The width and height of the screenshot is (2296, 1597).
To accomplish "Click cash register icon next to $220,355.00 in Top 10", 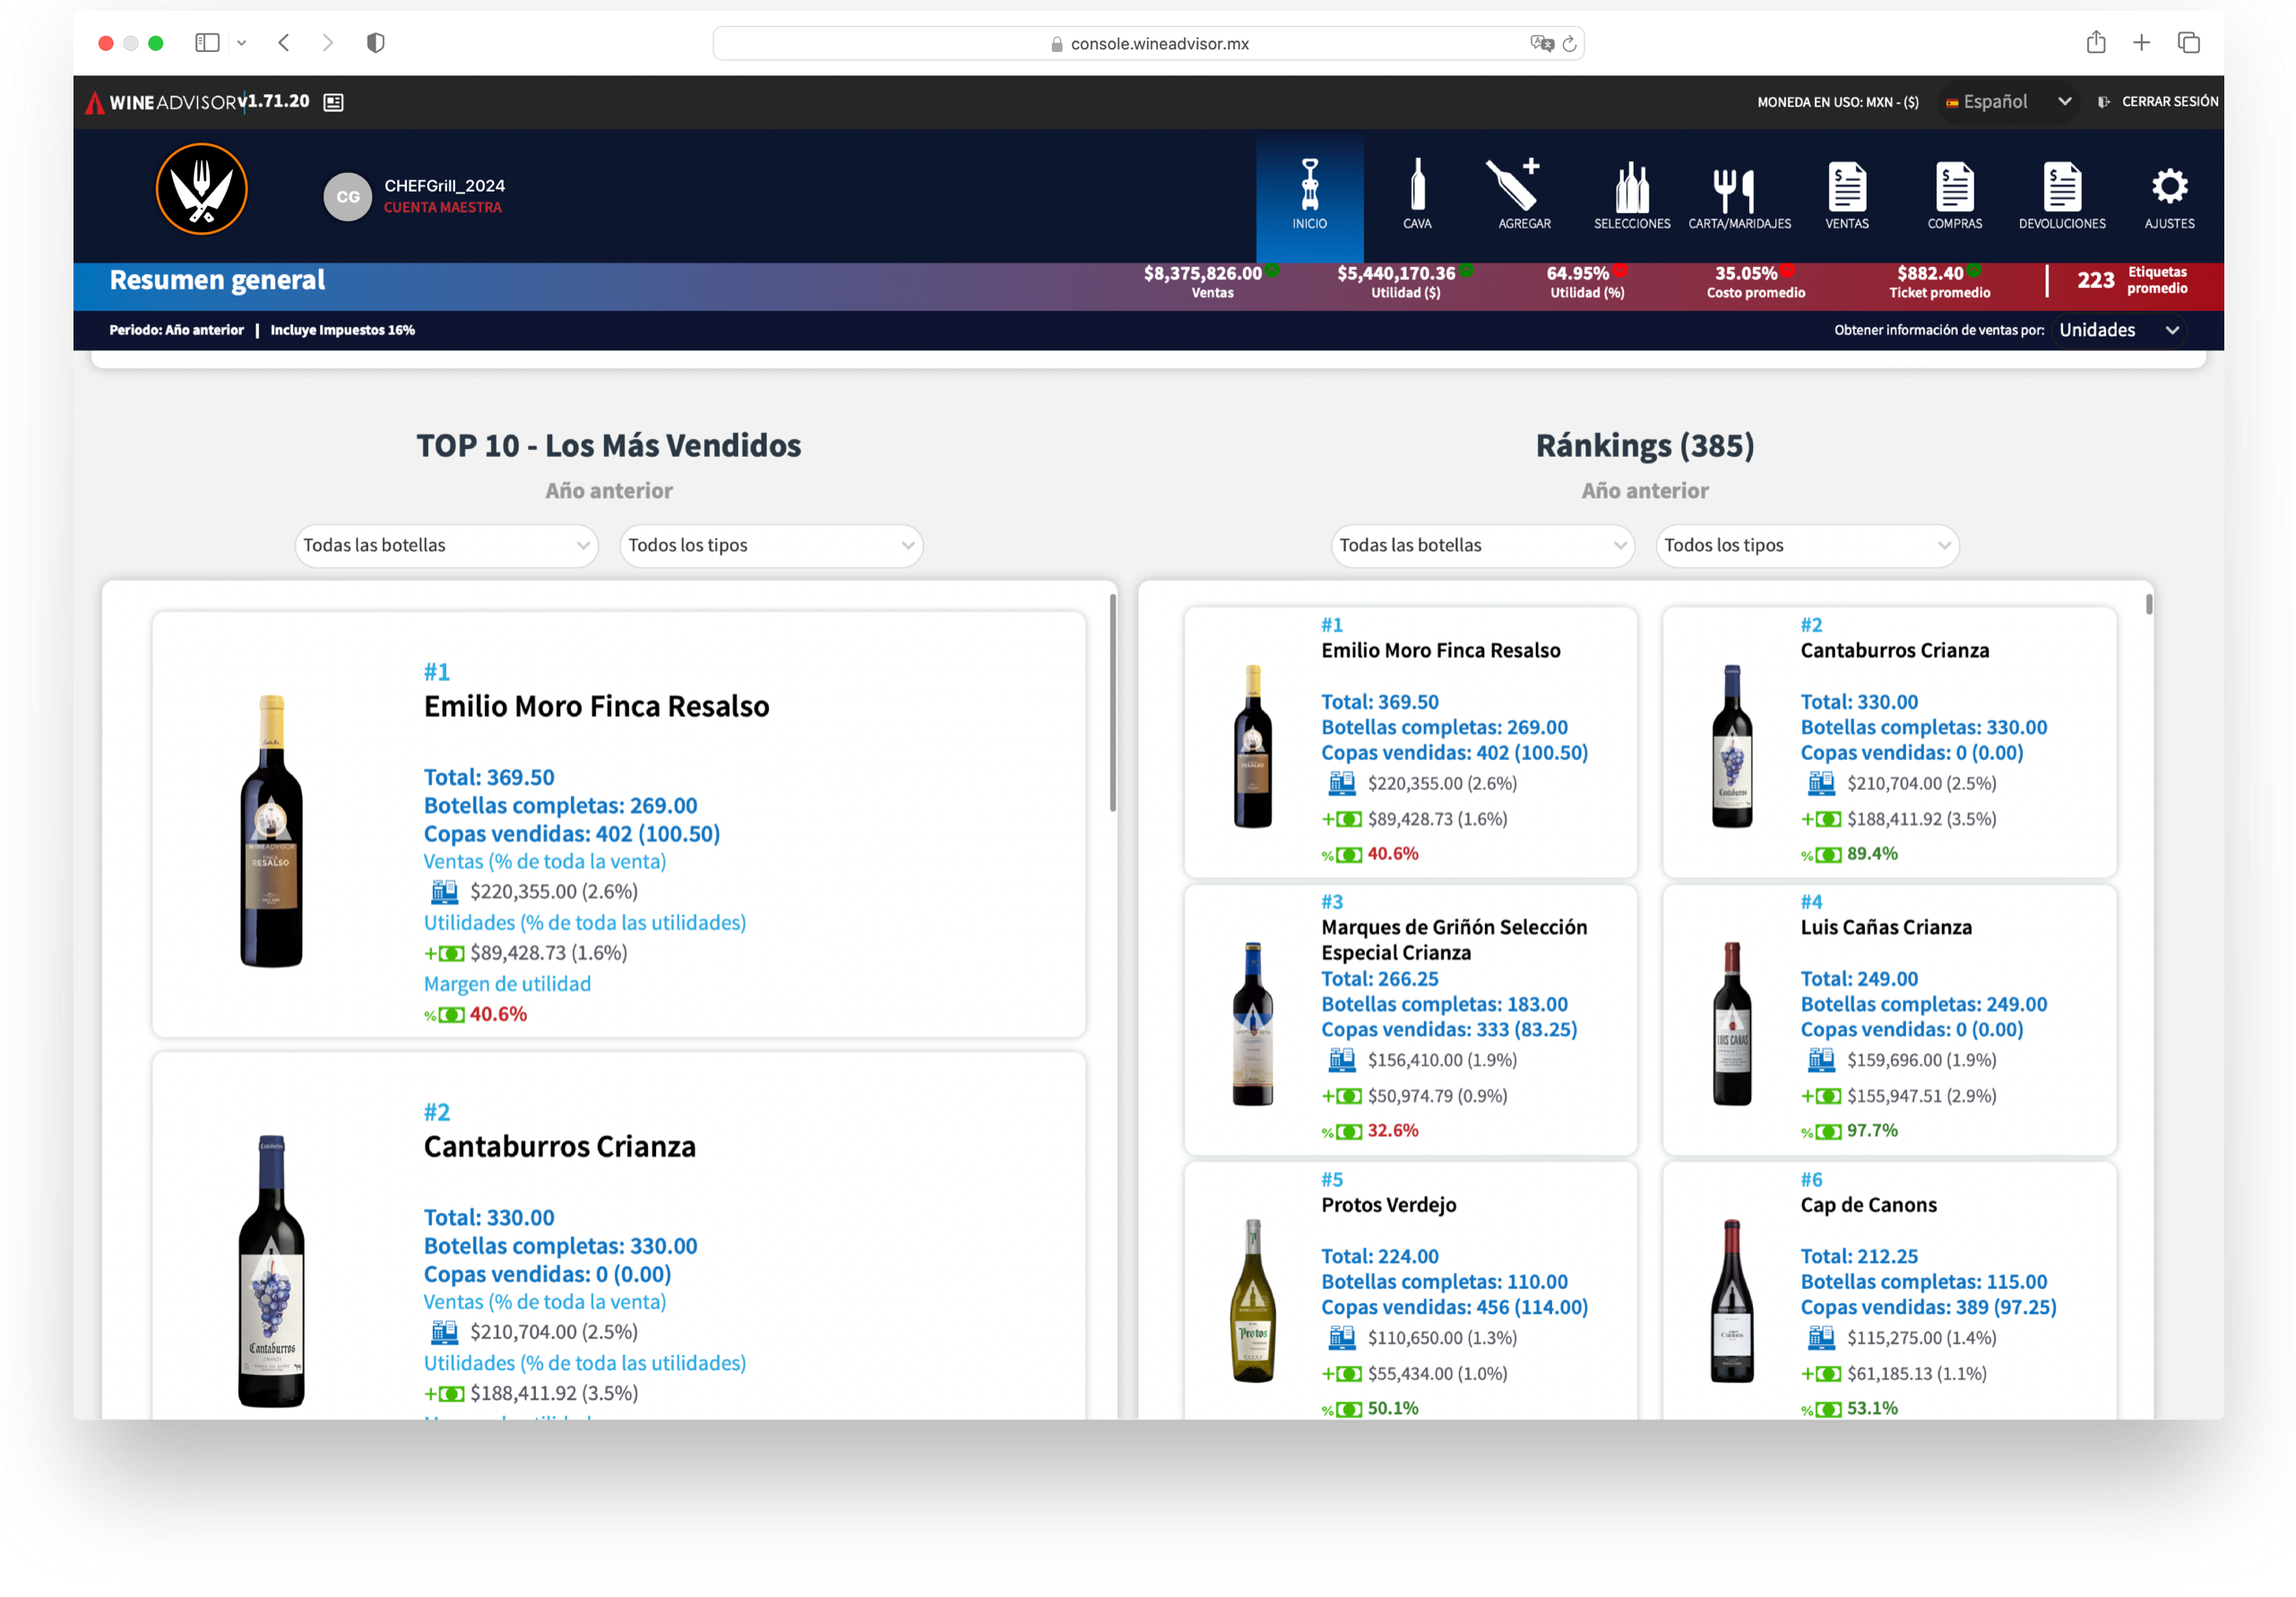I will 444,891.
